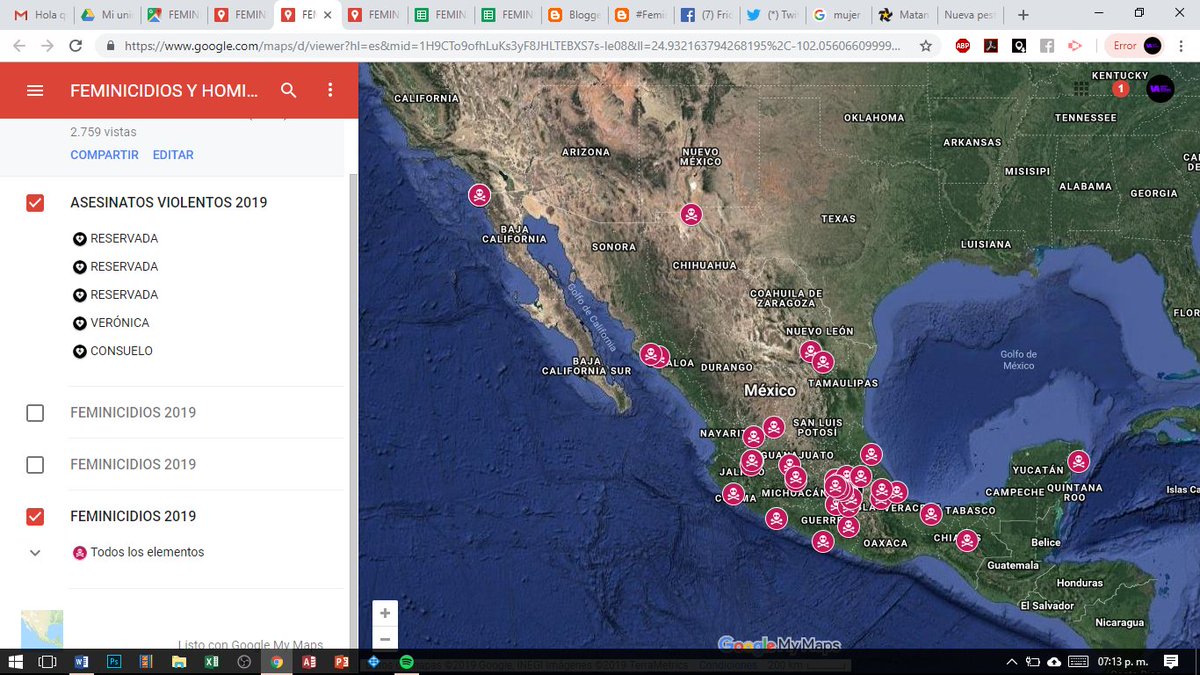Bookmark this page with star icon
This screenshot has width=1200, height=675.
926,46
